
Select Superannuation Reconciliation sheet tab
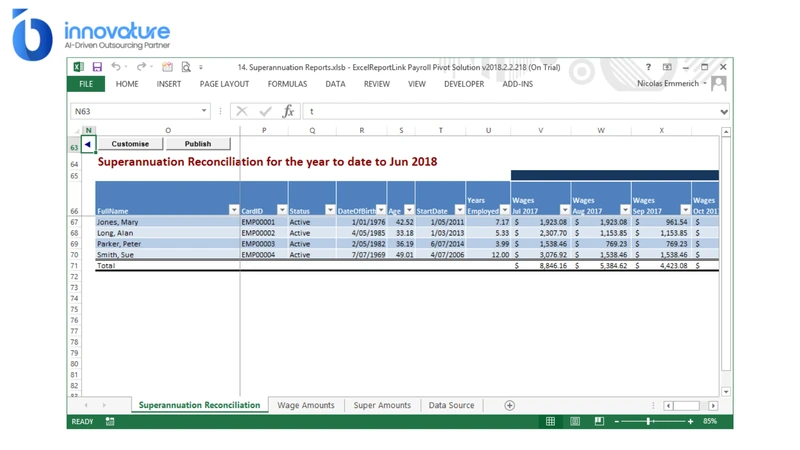coord(199,405)
